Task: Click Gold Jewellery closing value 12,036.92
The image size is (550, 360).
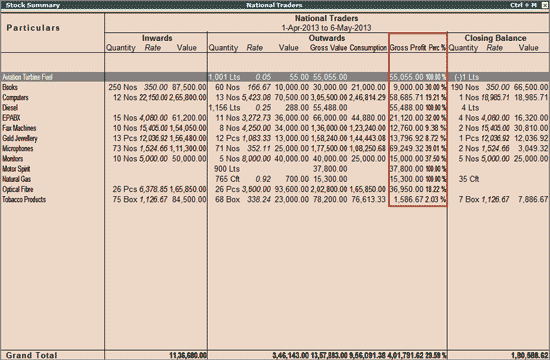Action: (531, 138)
